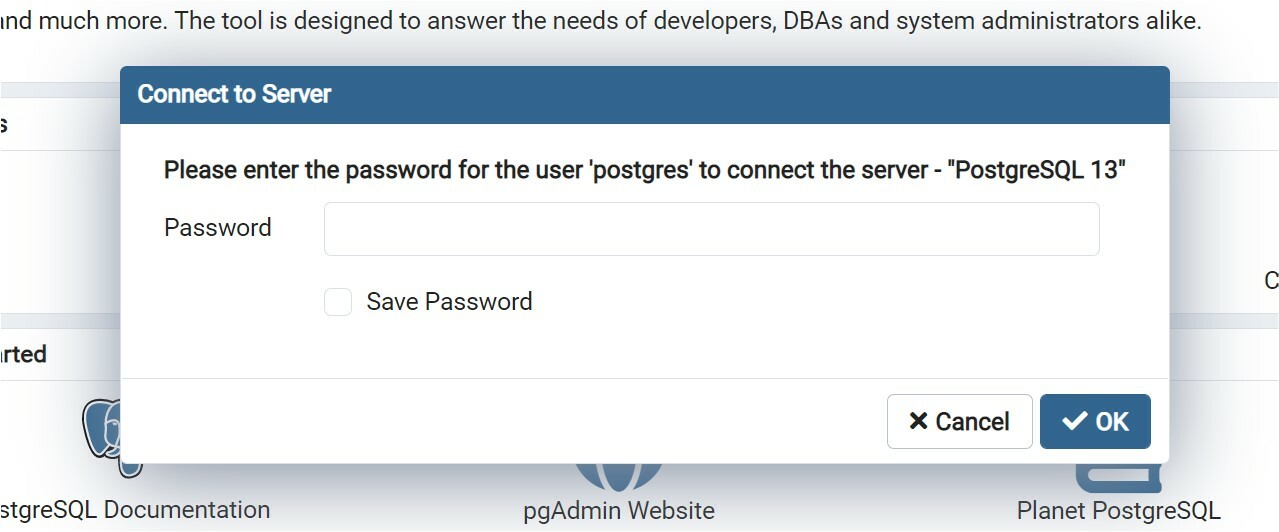The image size is (1279, 532).
Task: Enable the Save Password checkbox
Action: pyautogui.click(x=338, y=302)
